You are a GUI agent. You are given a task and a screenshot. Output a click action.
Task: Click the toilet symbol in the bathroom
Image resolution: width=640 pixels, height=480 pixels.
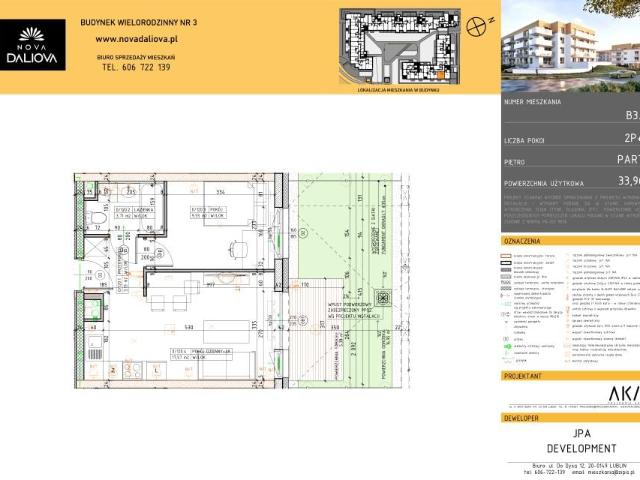point(94,217)
